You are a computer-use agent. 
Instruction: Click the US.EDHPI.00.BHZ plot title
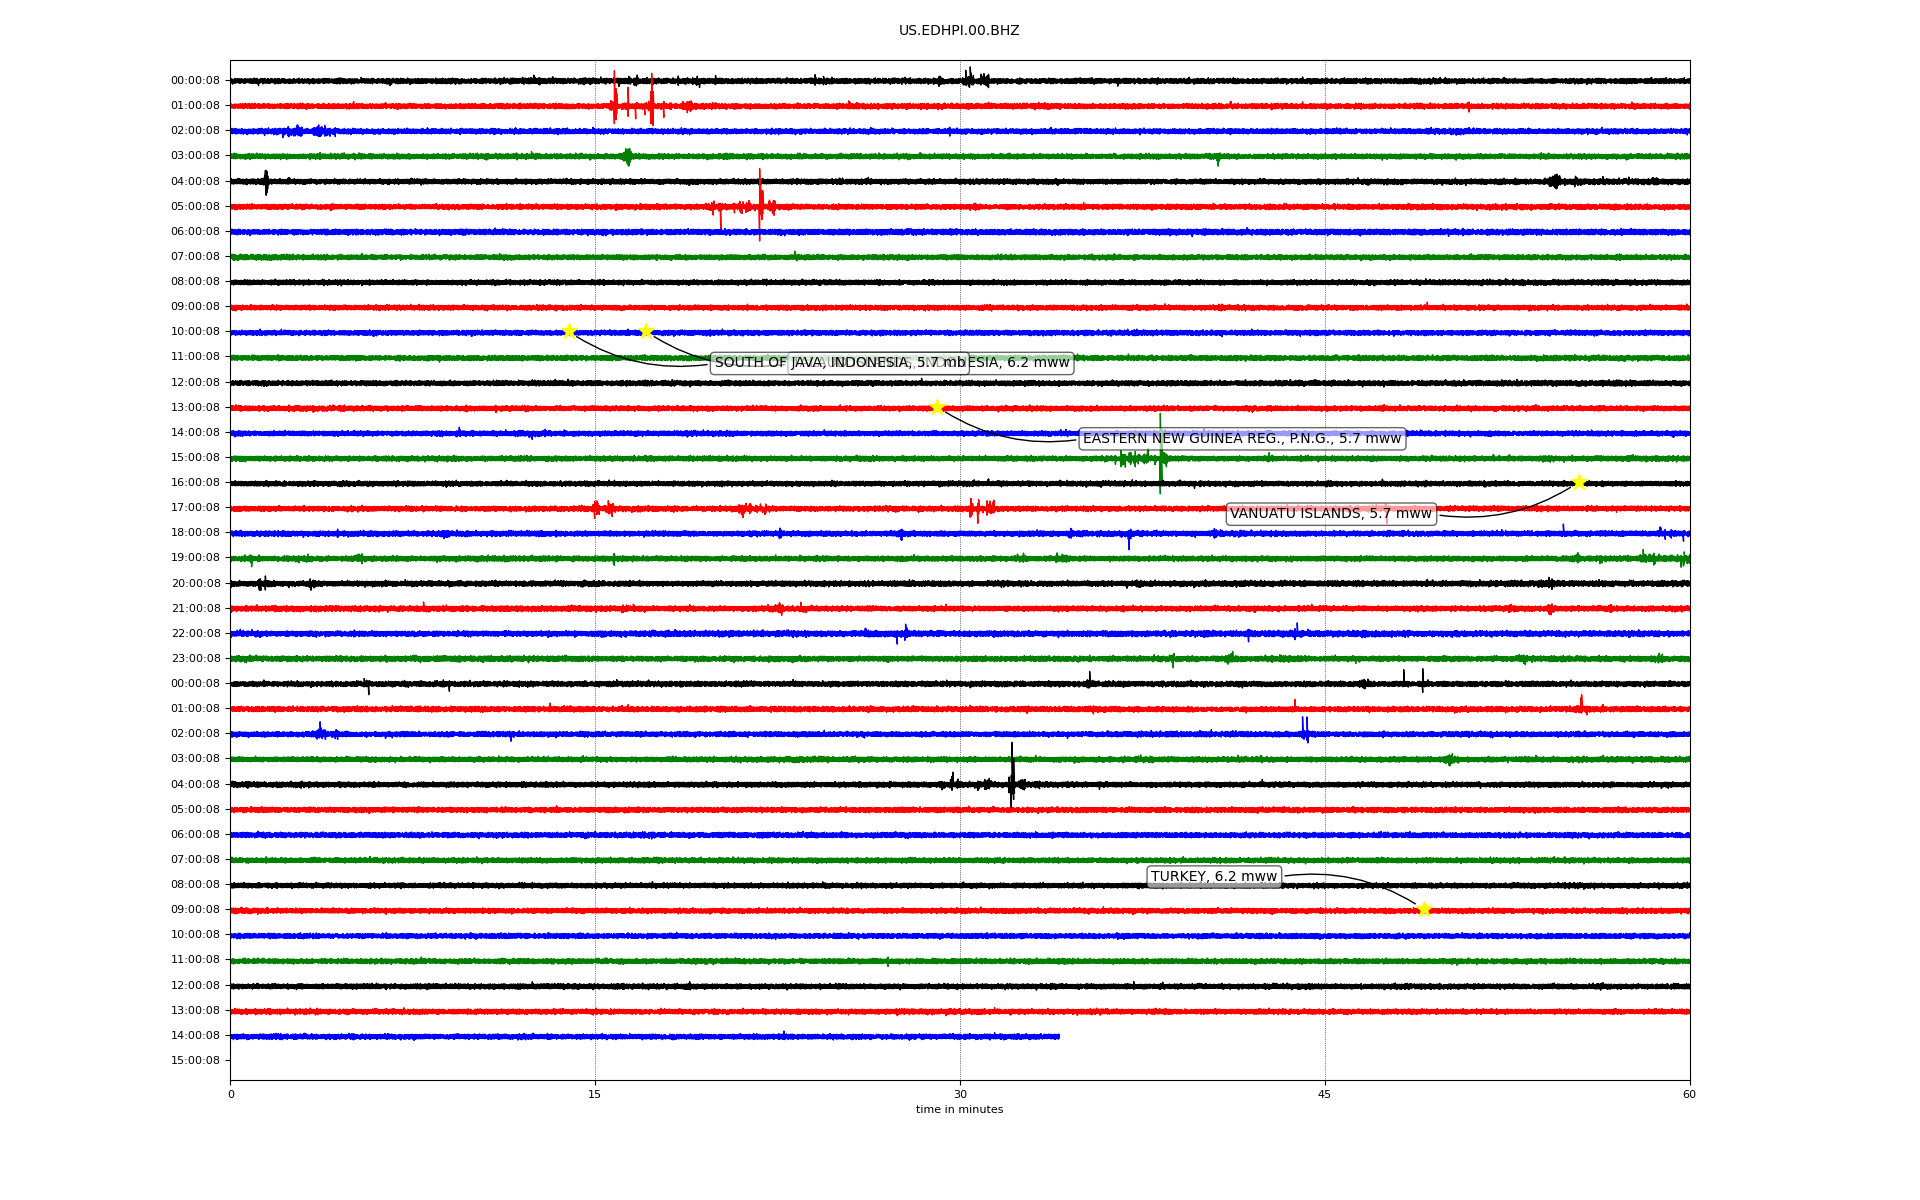[x=959, y=31]
